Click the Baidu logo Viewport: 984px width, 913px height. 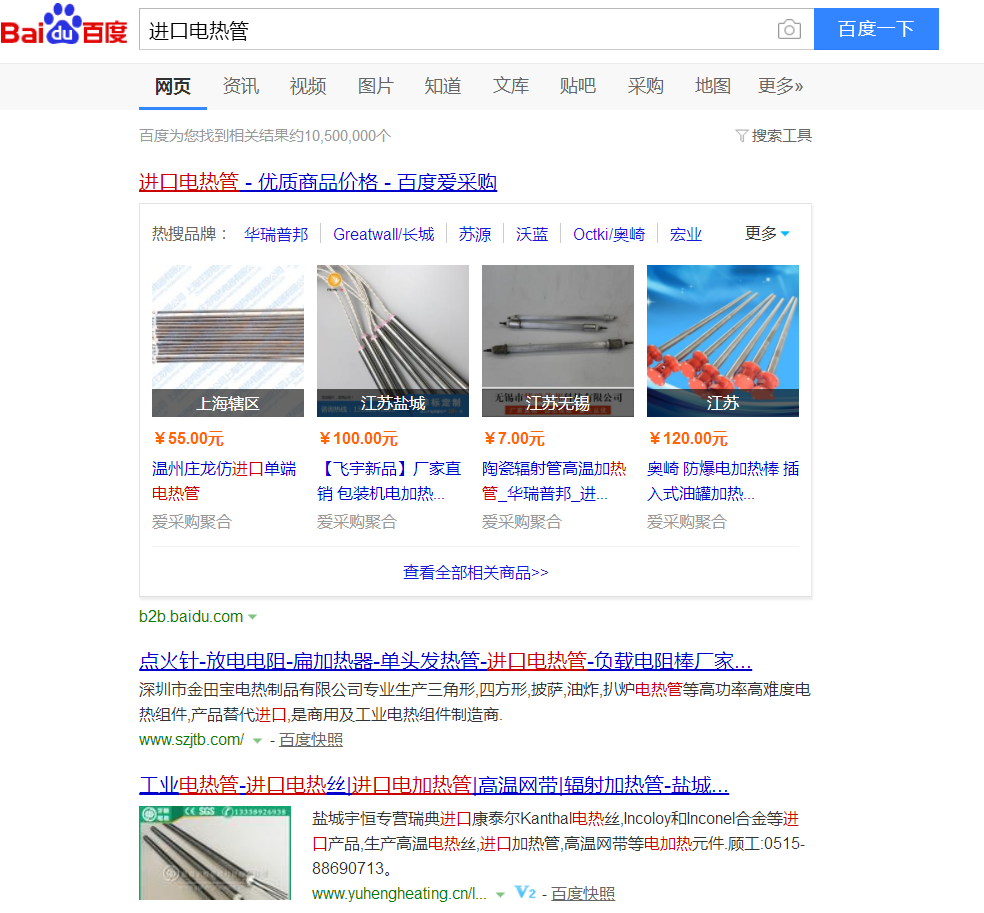click(x=64, y=25)
